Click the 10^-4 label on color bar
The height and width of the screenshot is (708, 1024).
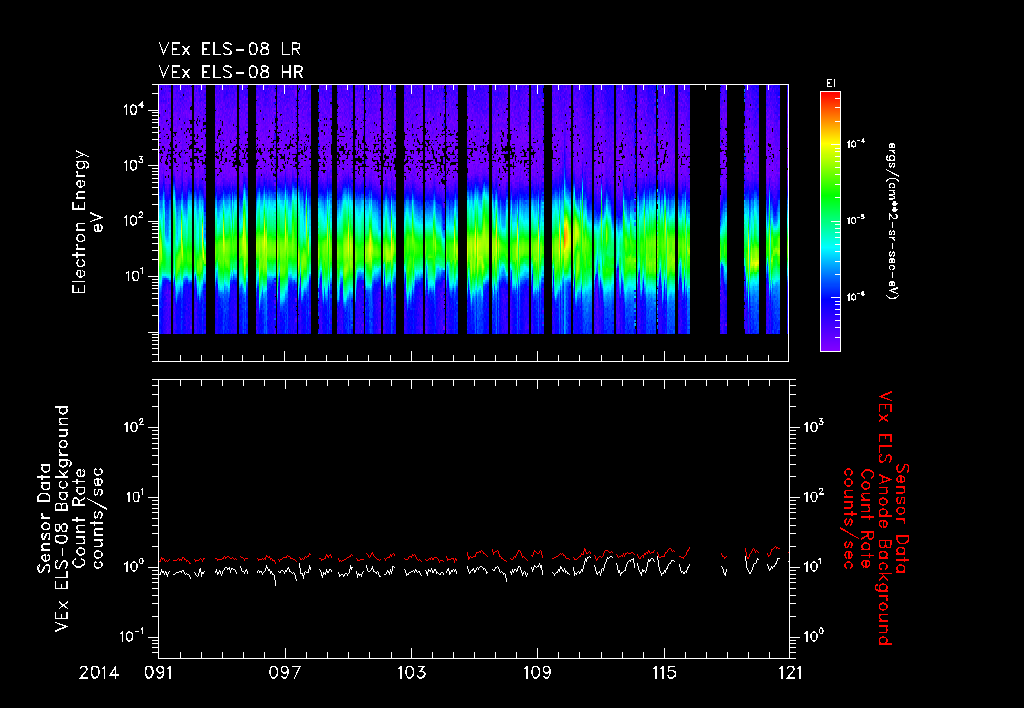856,144
